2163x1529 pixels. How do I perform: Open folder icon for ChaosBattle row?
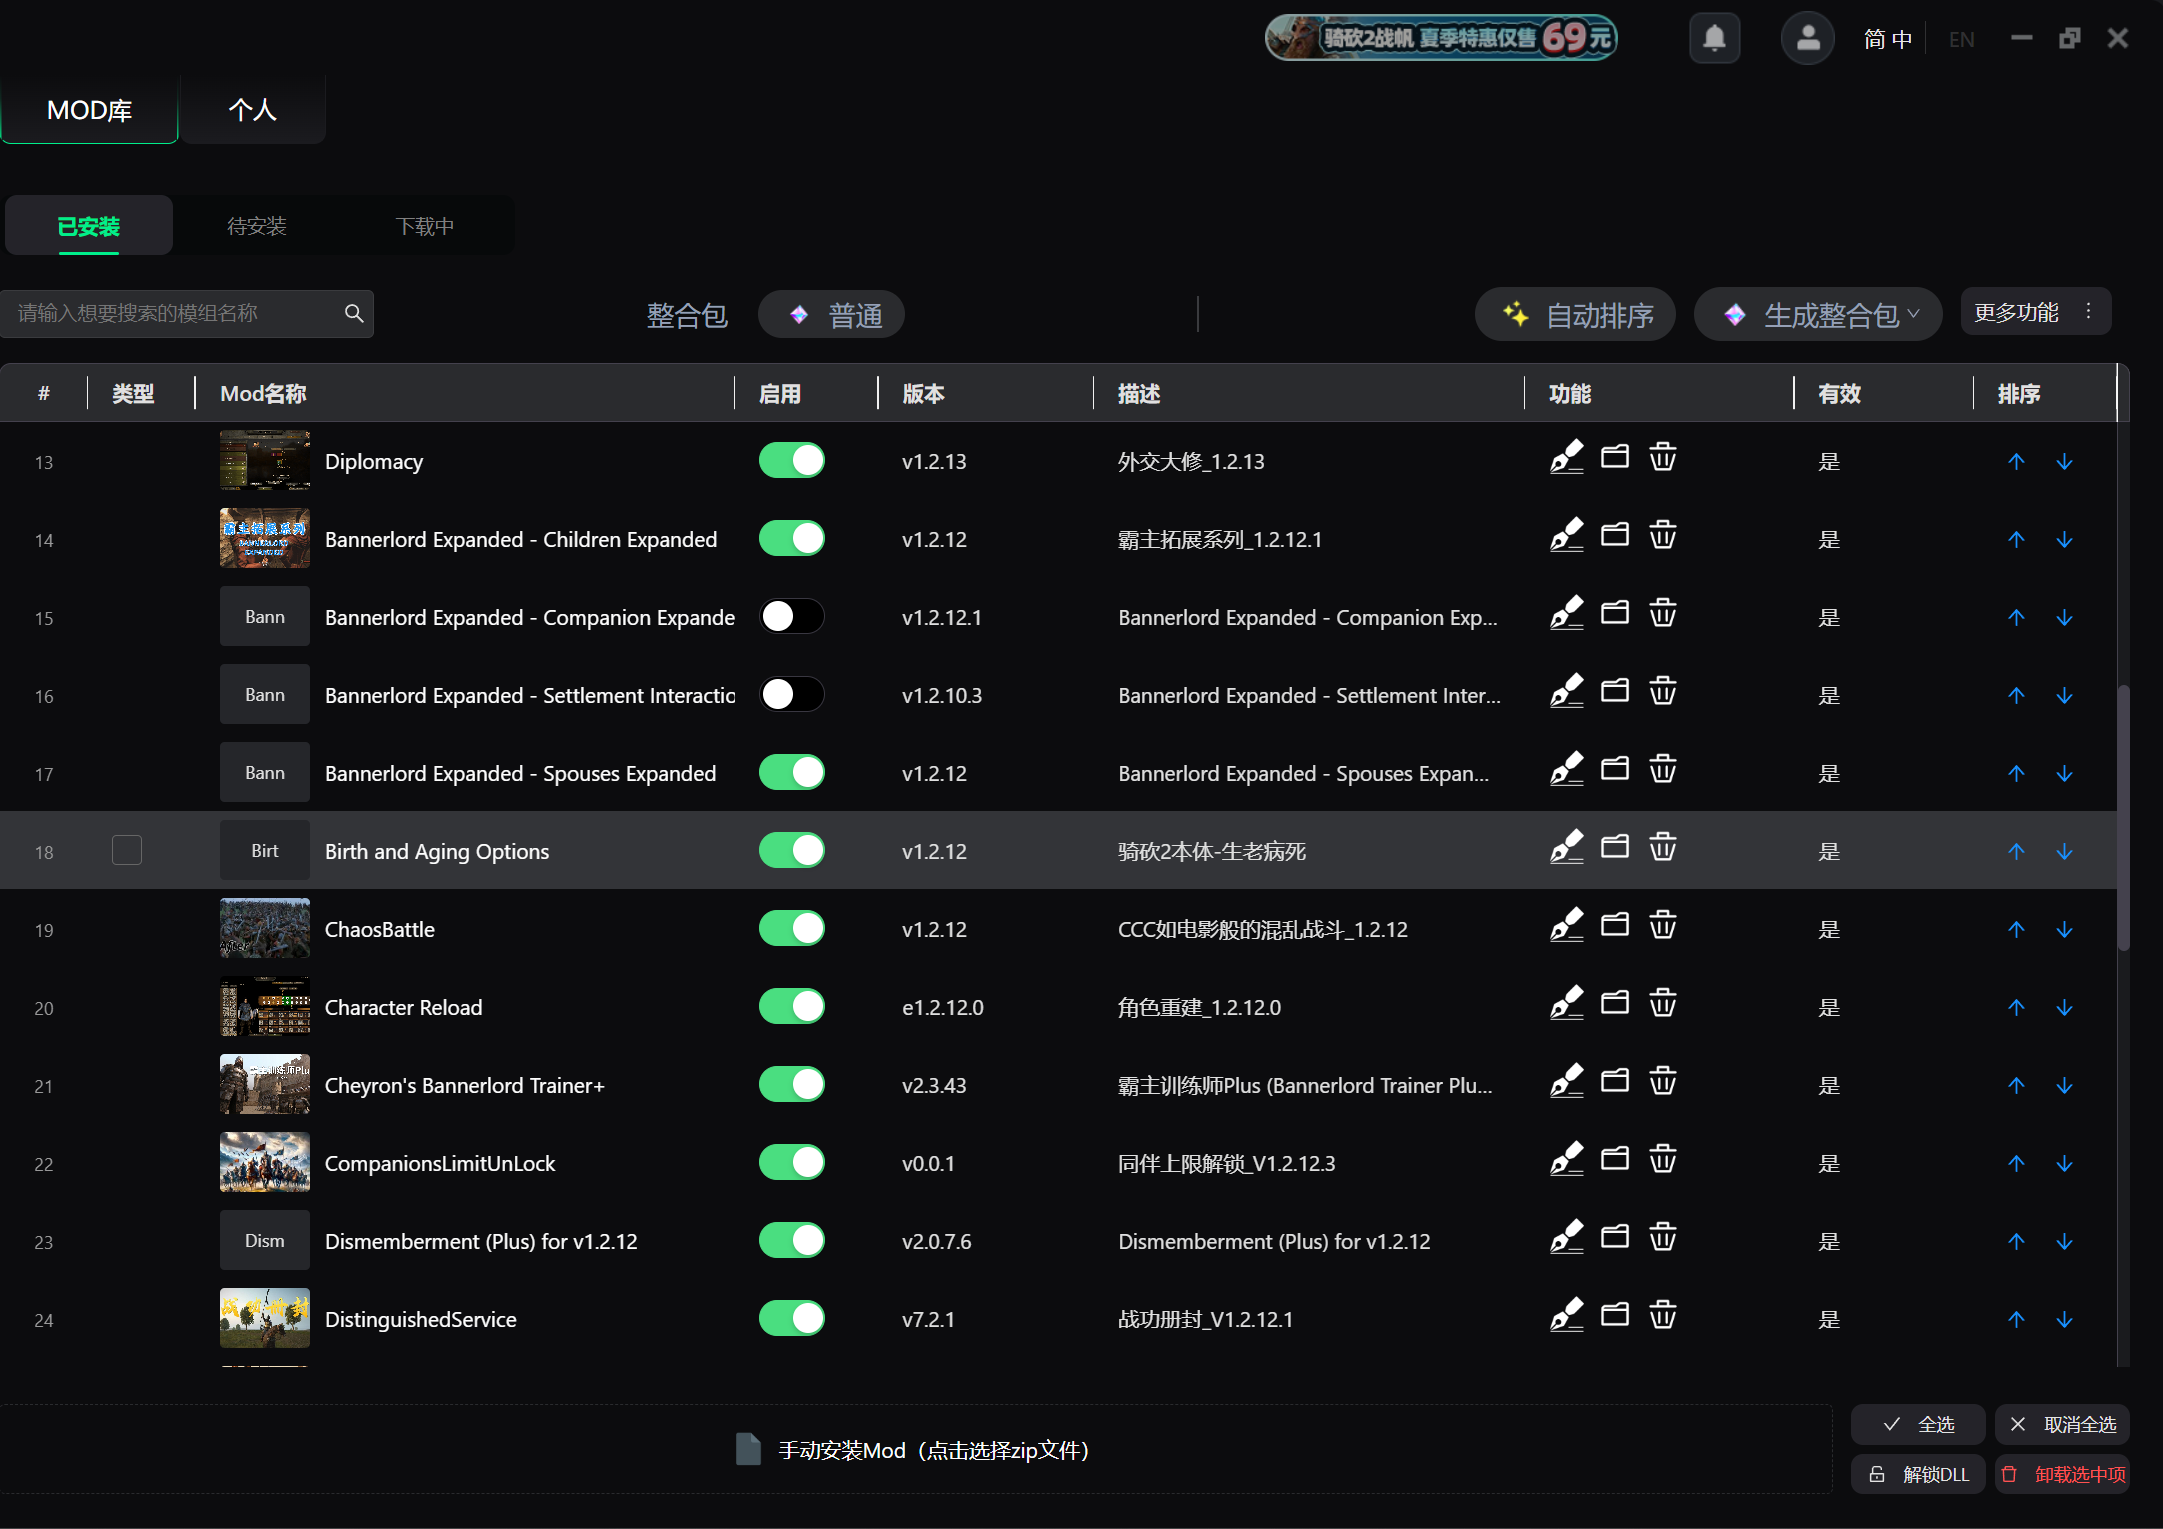tap(1615, 925)
